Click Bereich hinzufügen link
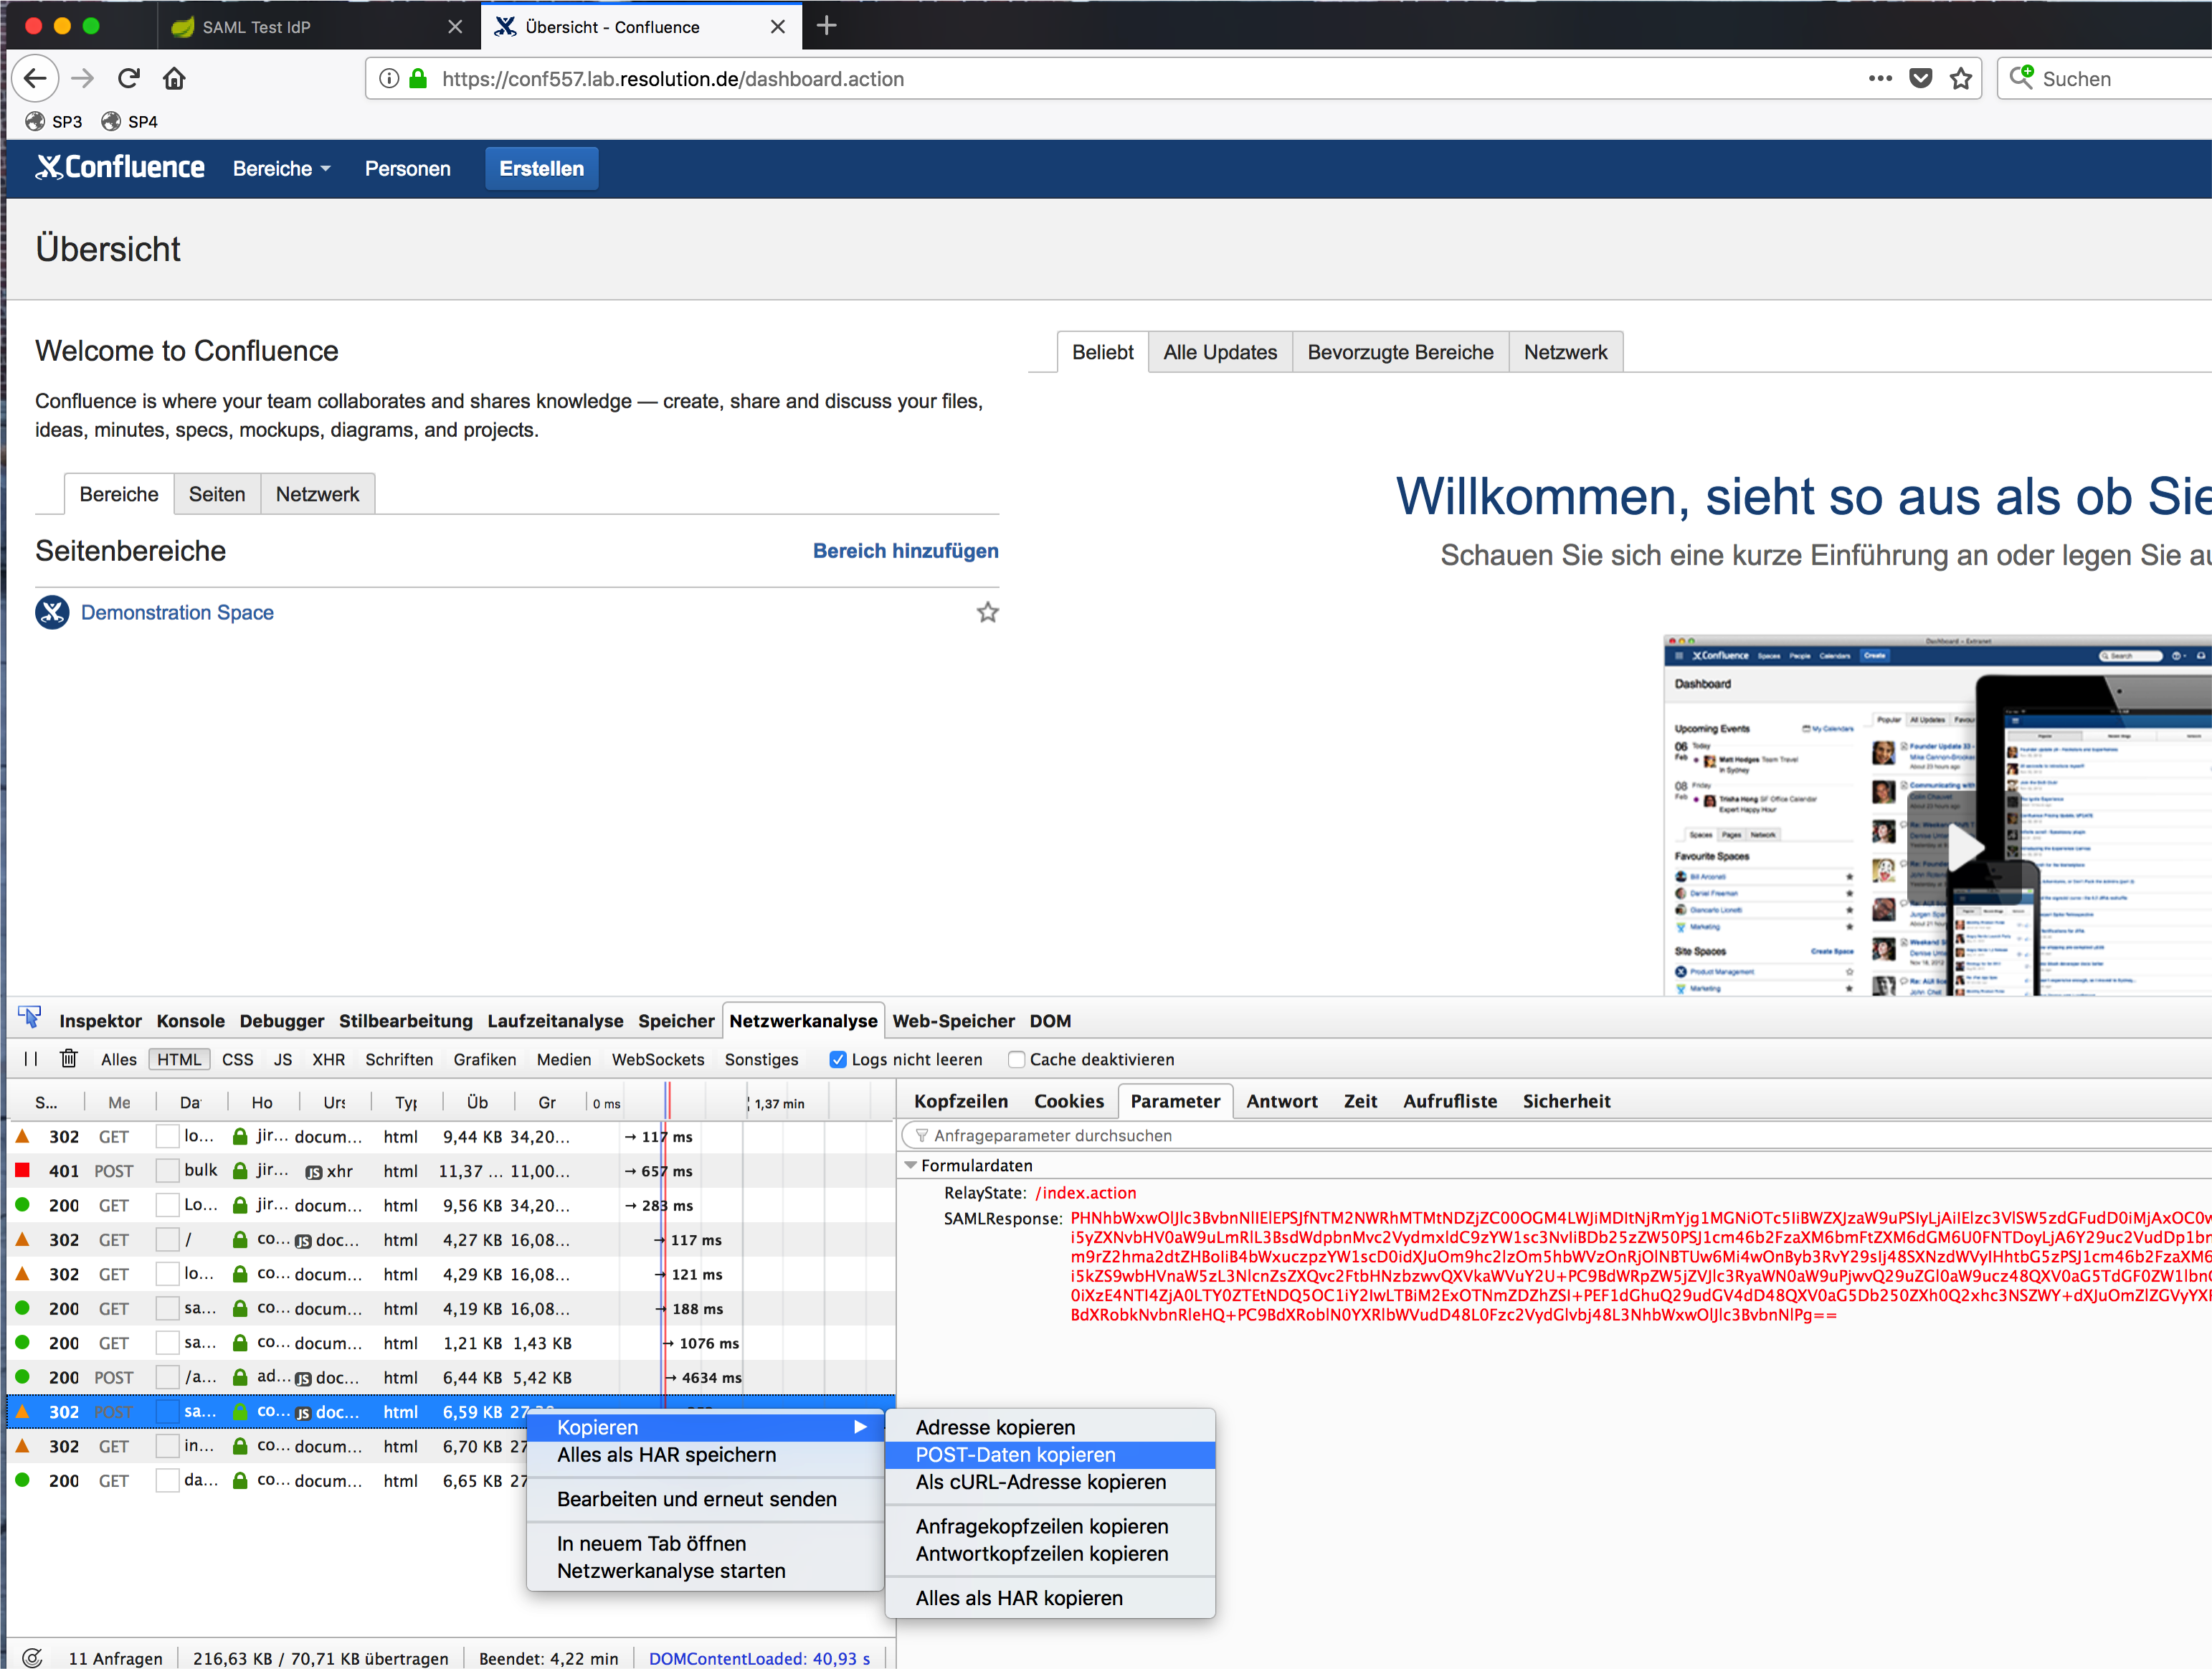The height and width of the screenshot is (1669, 2212). pyautogui.click(x=905, y=550)
